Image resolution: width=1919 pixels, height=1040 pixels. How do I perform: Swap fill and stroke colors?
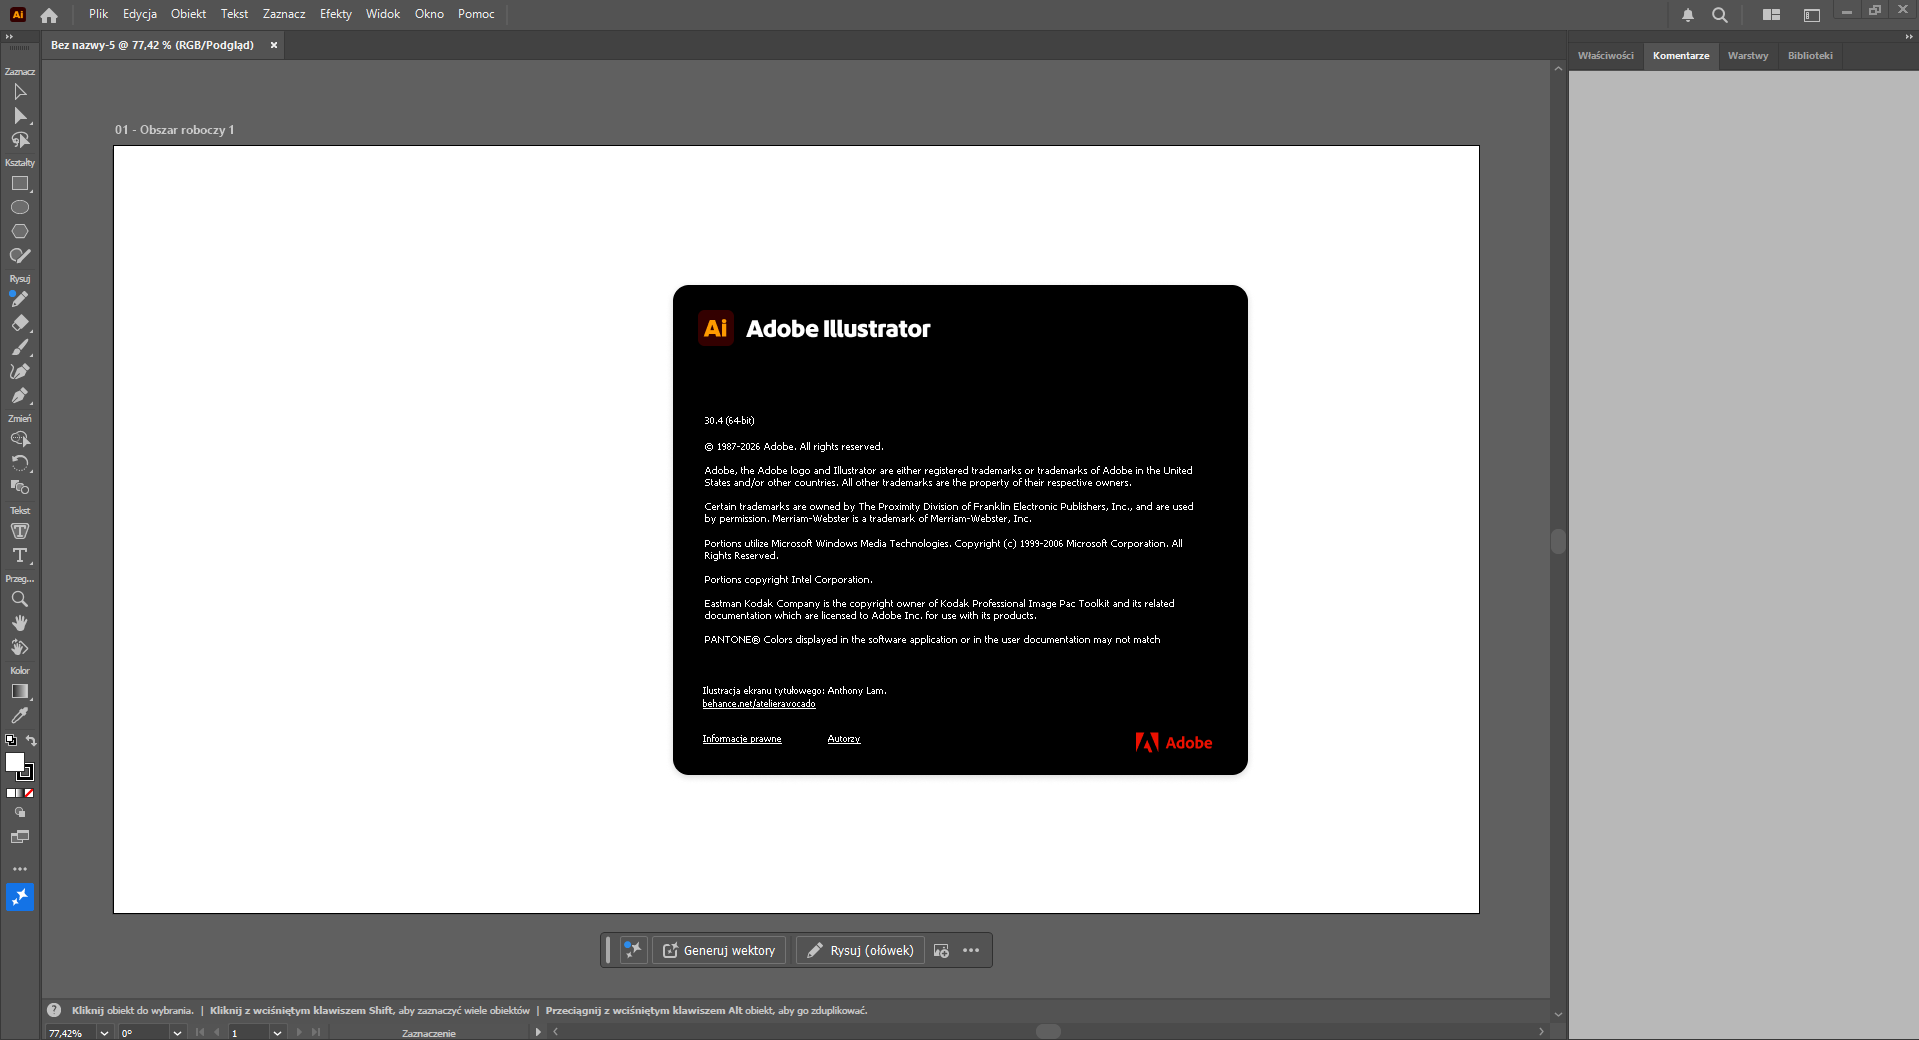pyautogui.click(x=31, y=741)
